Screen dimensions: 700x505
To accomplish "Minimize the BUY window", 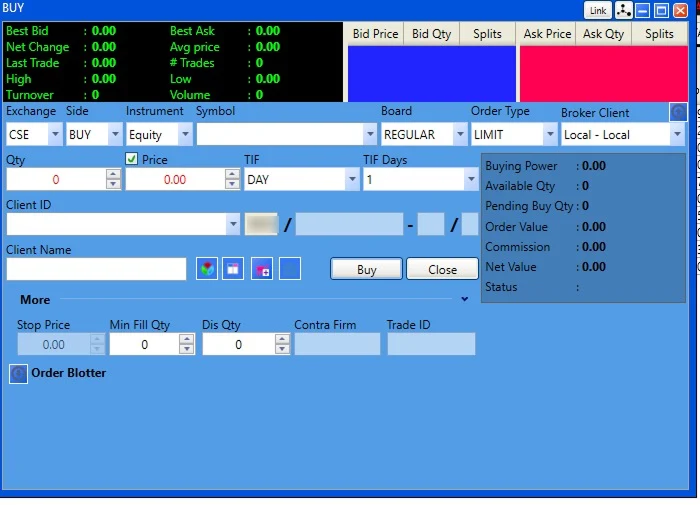I will [x=642, y=10].
